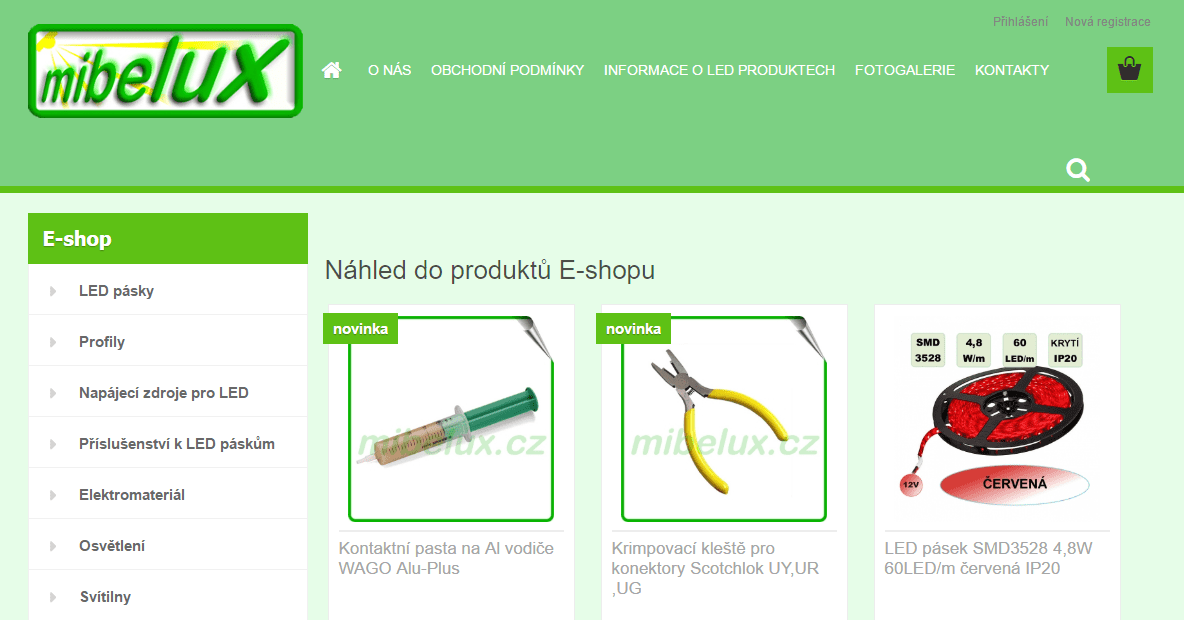View the red LED strip product image
The height and width of the screenshot is (620, 1184).
(997, 418)
